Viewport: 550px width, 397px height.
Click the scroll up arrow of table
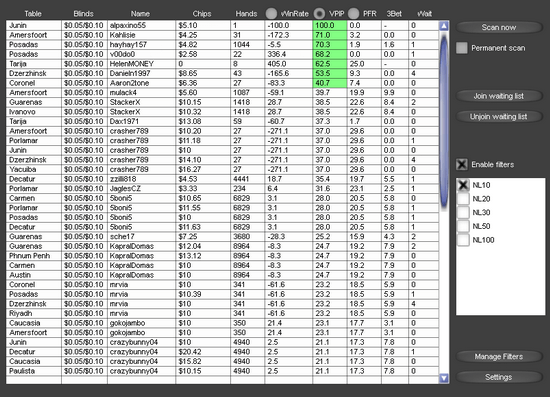coord(444,26)
